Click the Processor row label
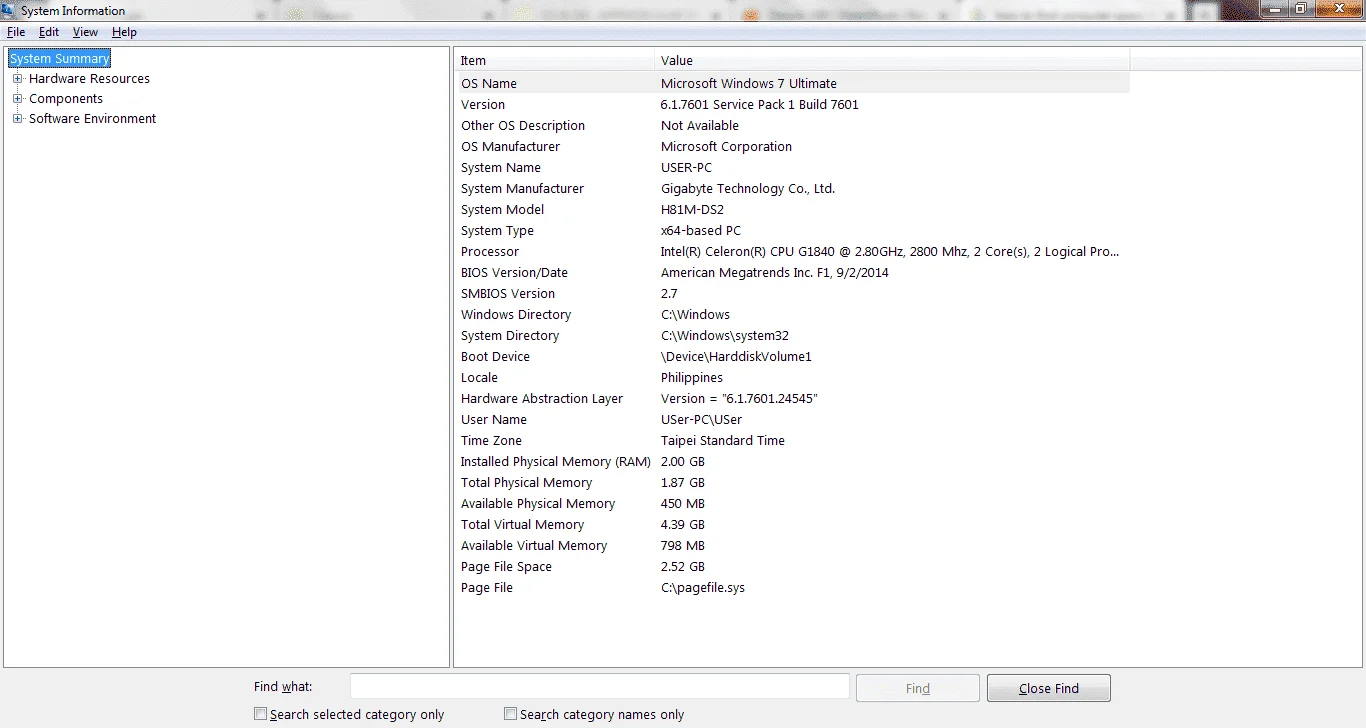This screenshot has width=1366, height=728. [490, 252]
